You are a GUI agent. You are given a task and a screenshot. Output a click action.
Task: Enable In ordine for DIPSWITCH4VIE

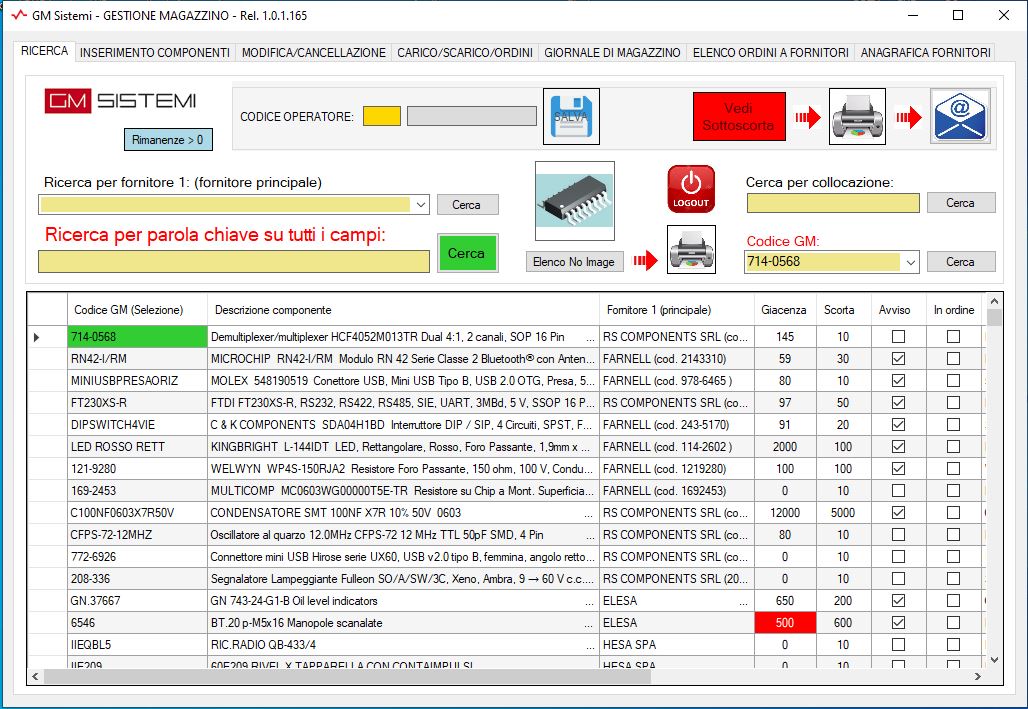tap(953, 424)
